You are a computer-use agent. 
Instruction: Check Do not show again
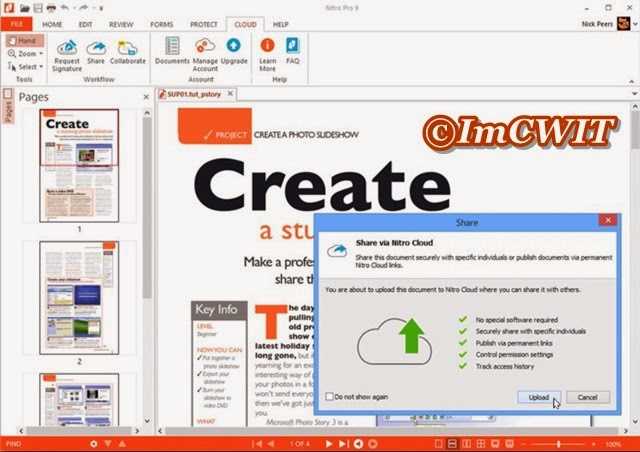[x=329, y=396]
